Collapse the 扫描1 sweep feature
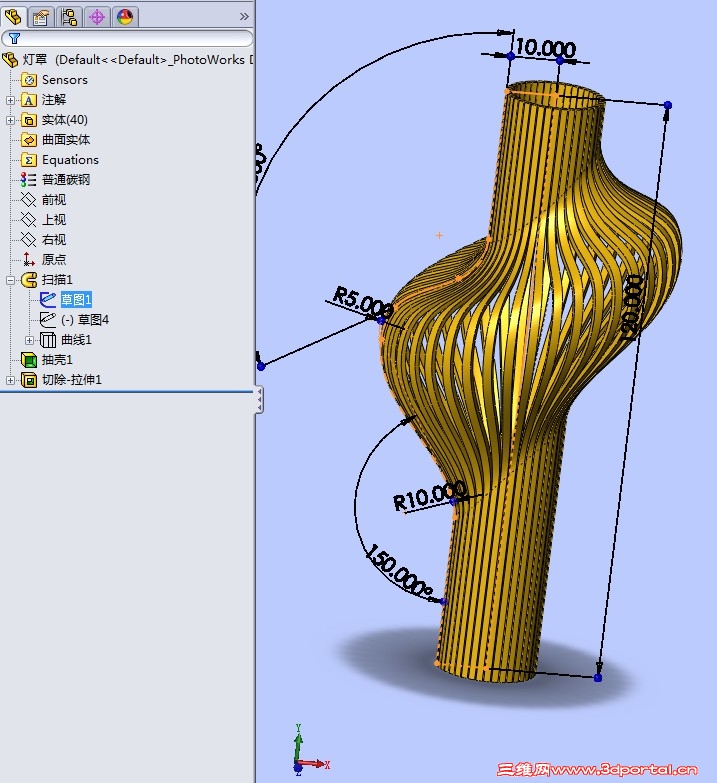 (x=10, y=280)
